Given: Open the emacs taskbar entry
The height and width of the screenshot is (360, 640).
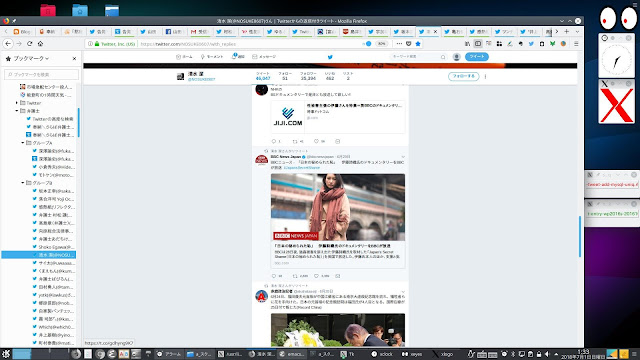Looking at the screenshot, I should 292,354.
